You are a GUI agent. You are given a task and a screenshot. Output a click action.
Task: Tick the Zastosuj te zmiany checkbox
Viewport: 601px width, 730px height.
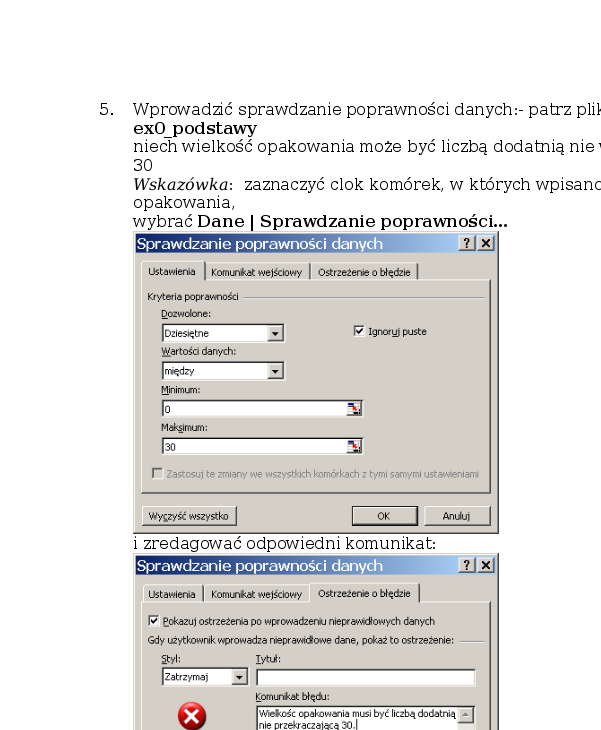pyautogui.click(x=157, y=473)
